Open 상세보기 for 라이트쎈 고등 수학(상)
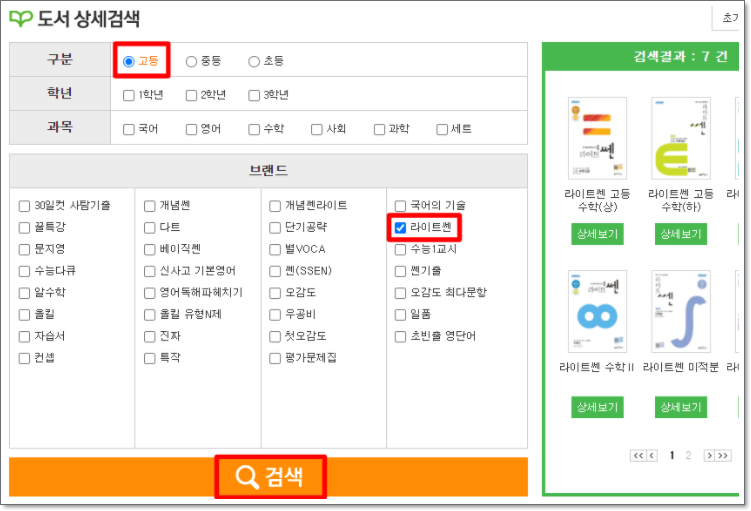The width and height of the screenshot is (751, 511). point(597,234)
